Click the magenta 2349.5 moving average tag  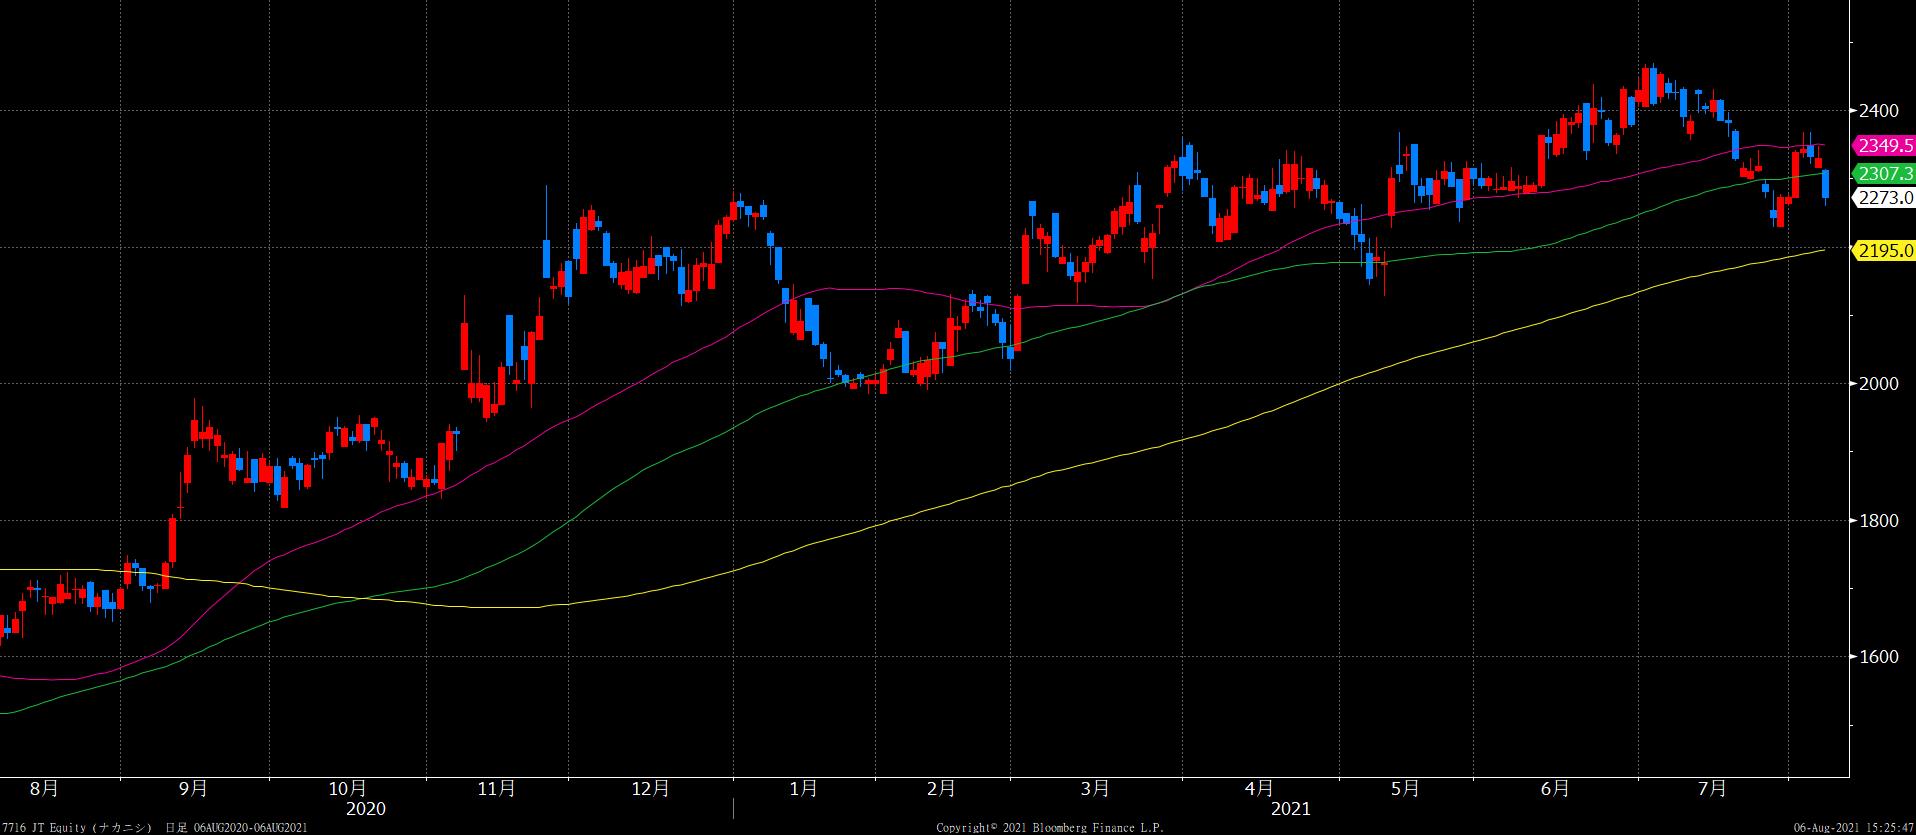click(x=1884, y=146)
